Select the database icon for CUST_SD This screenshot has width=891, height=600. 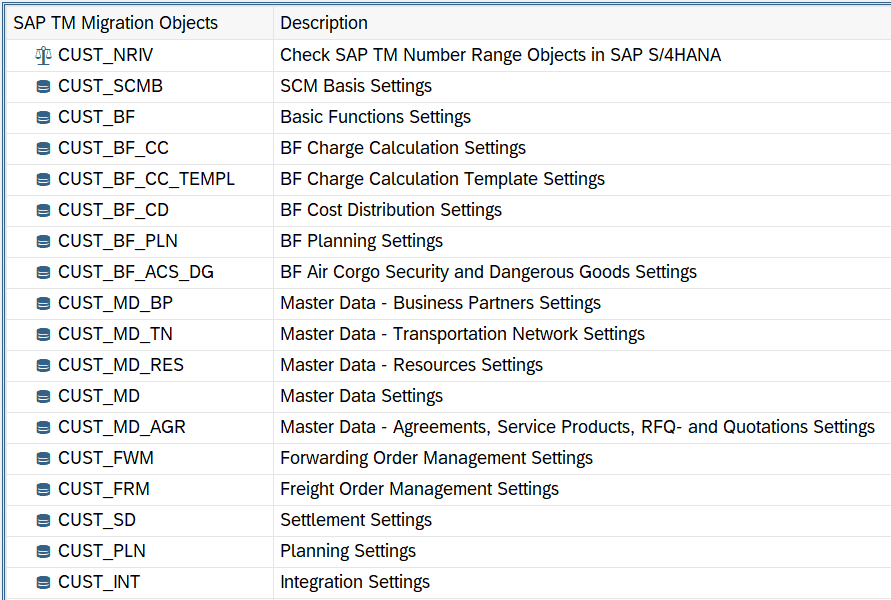point(43,520)
